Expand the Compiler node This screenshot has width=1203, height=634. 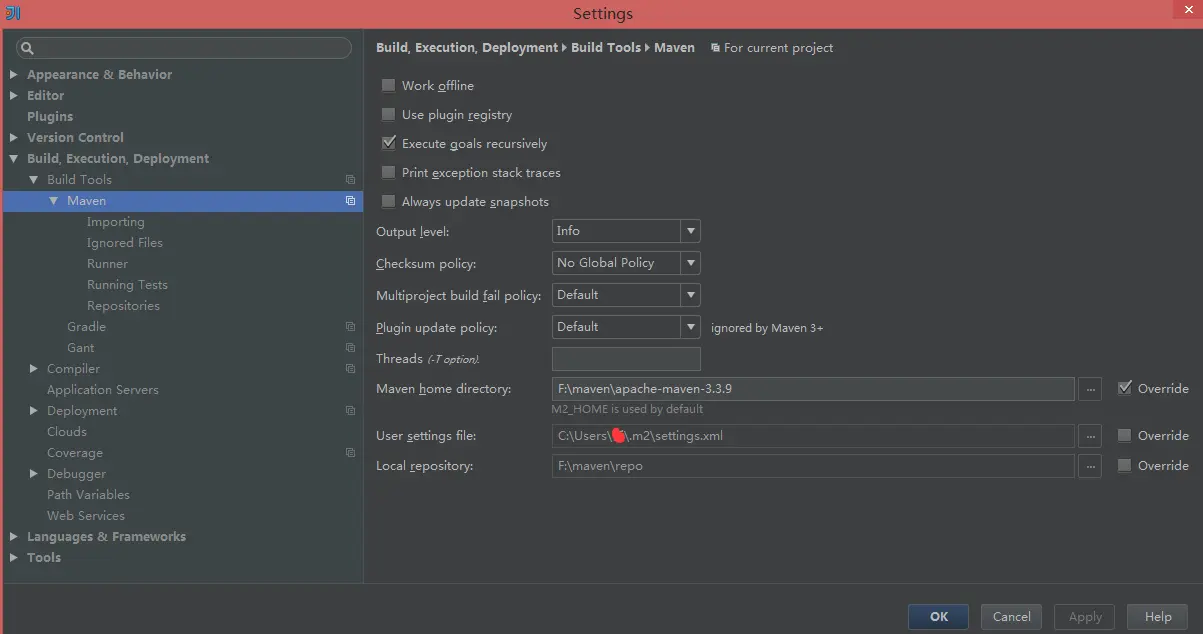(x=34, y=369)
